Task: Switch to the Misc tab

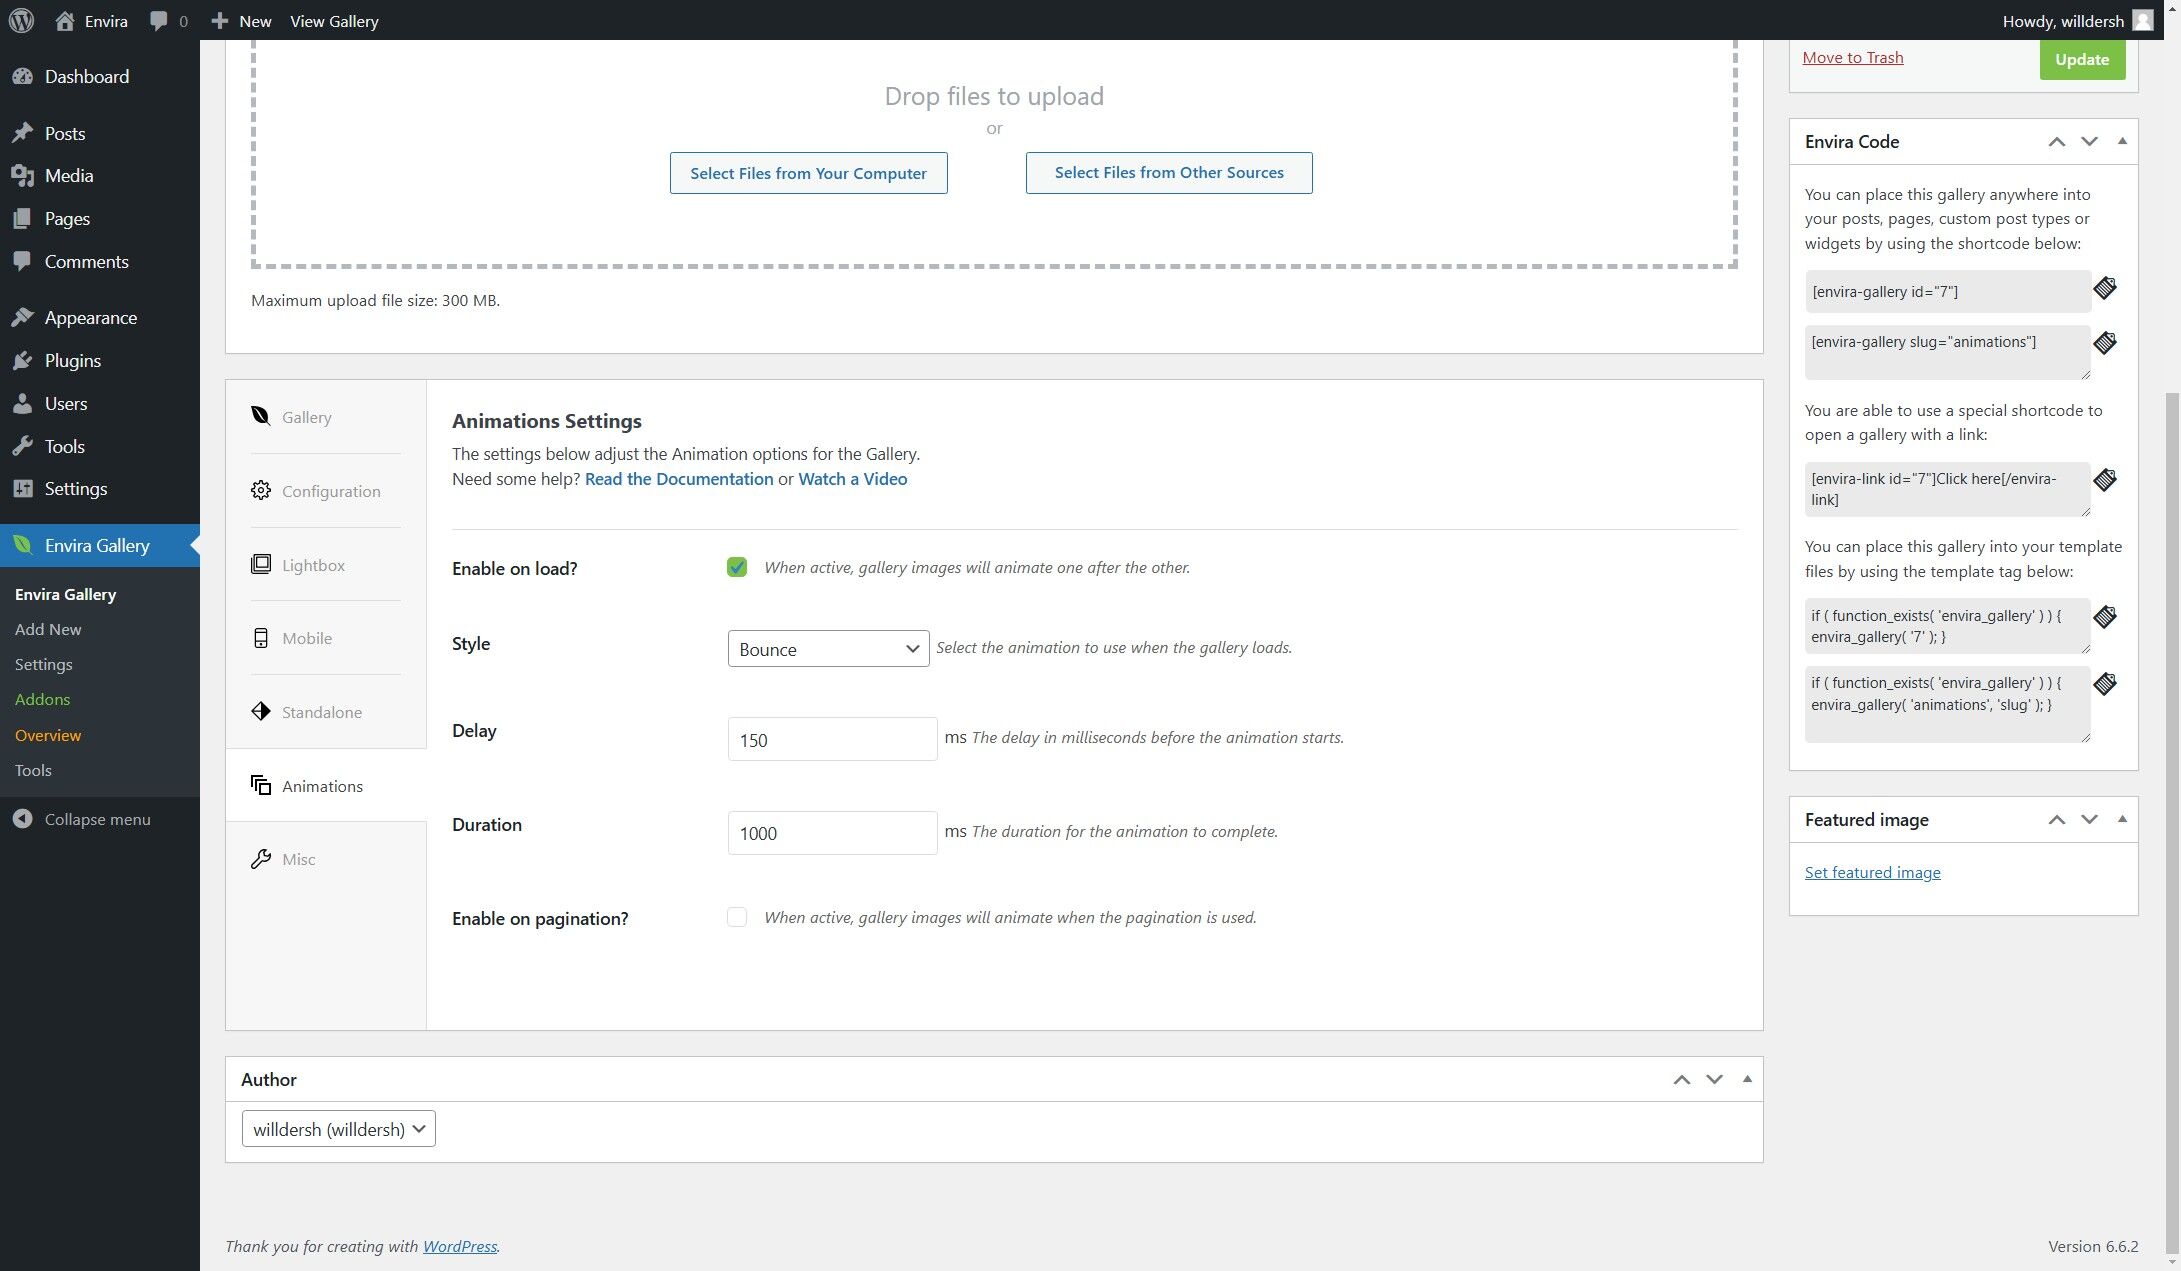Action: pos(326,859)
